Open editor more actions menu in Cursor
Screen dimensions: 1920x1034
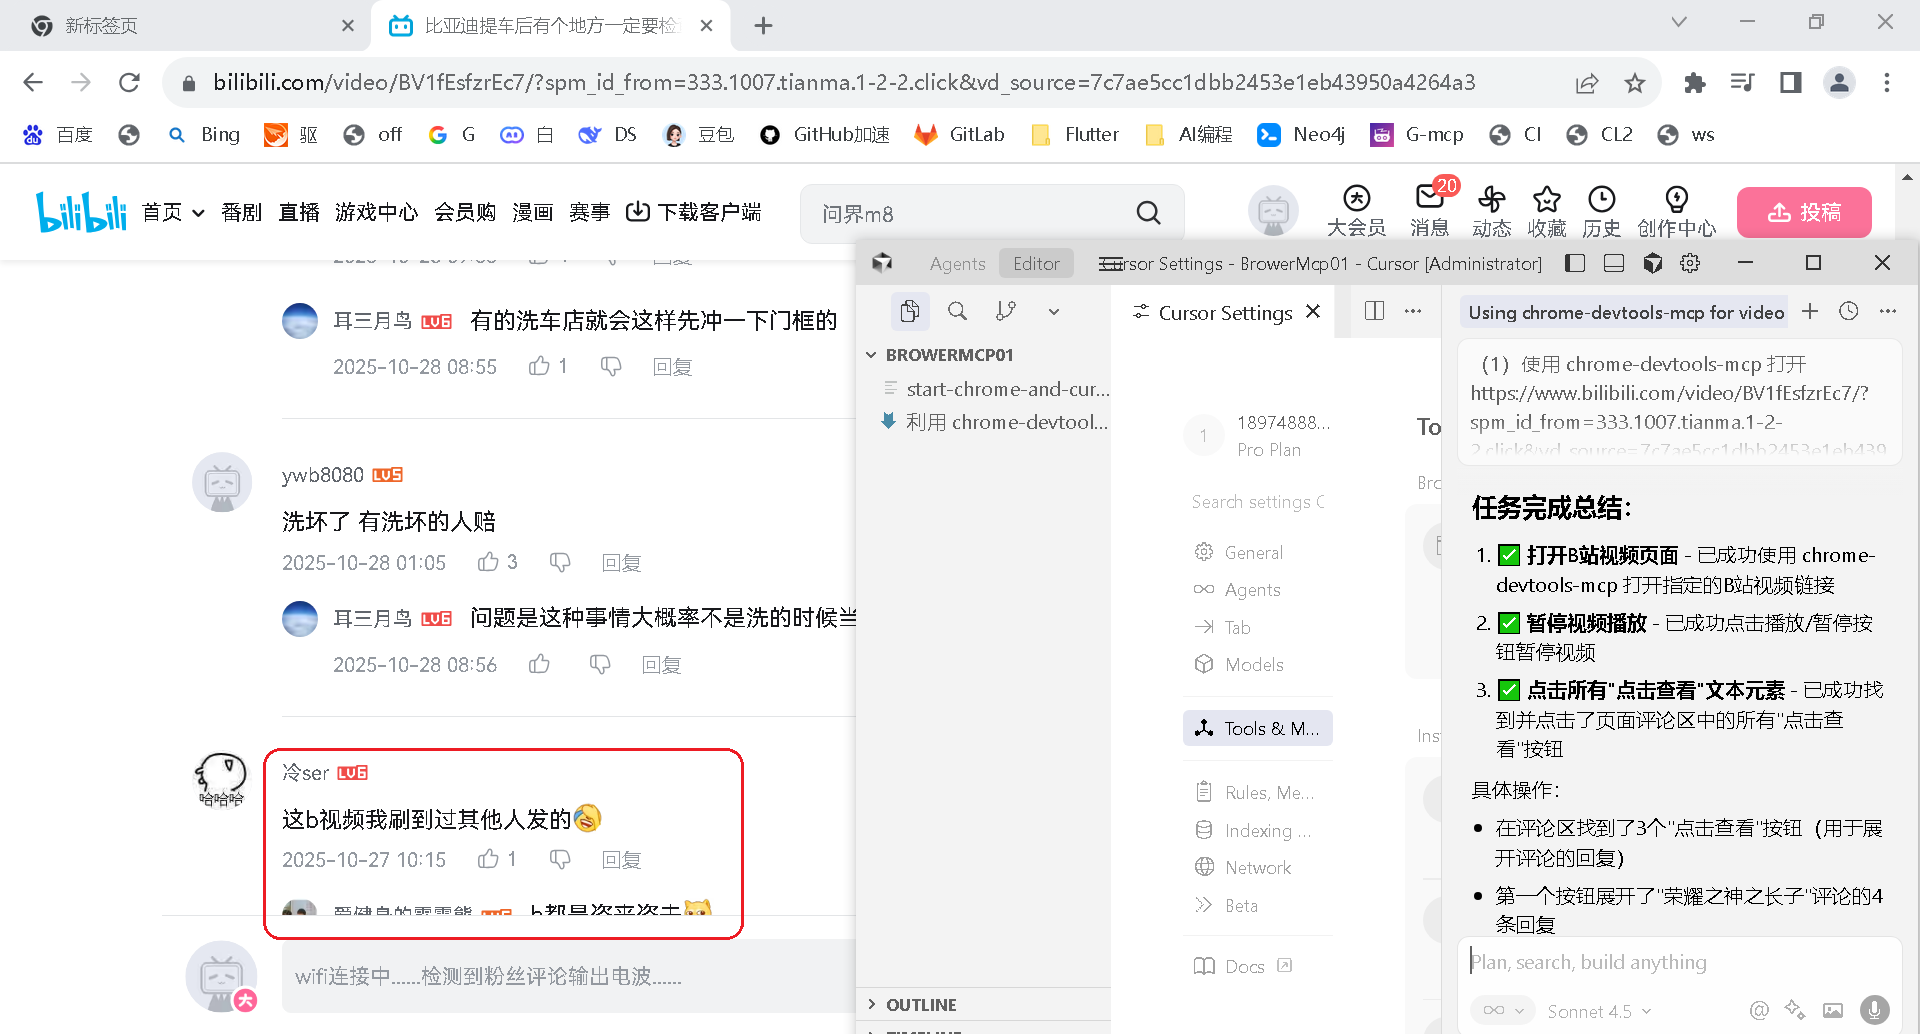(1413, 311)
